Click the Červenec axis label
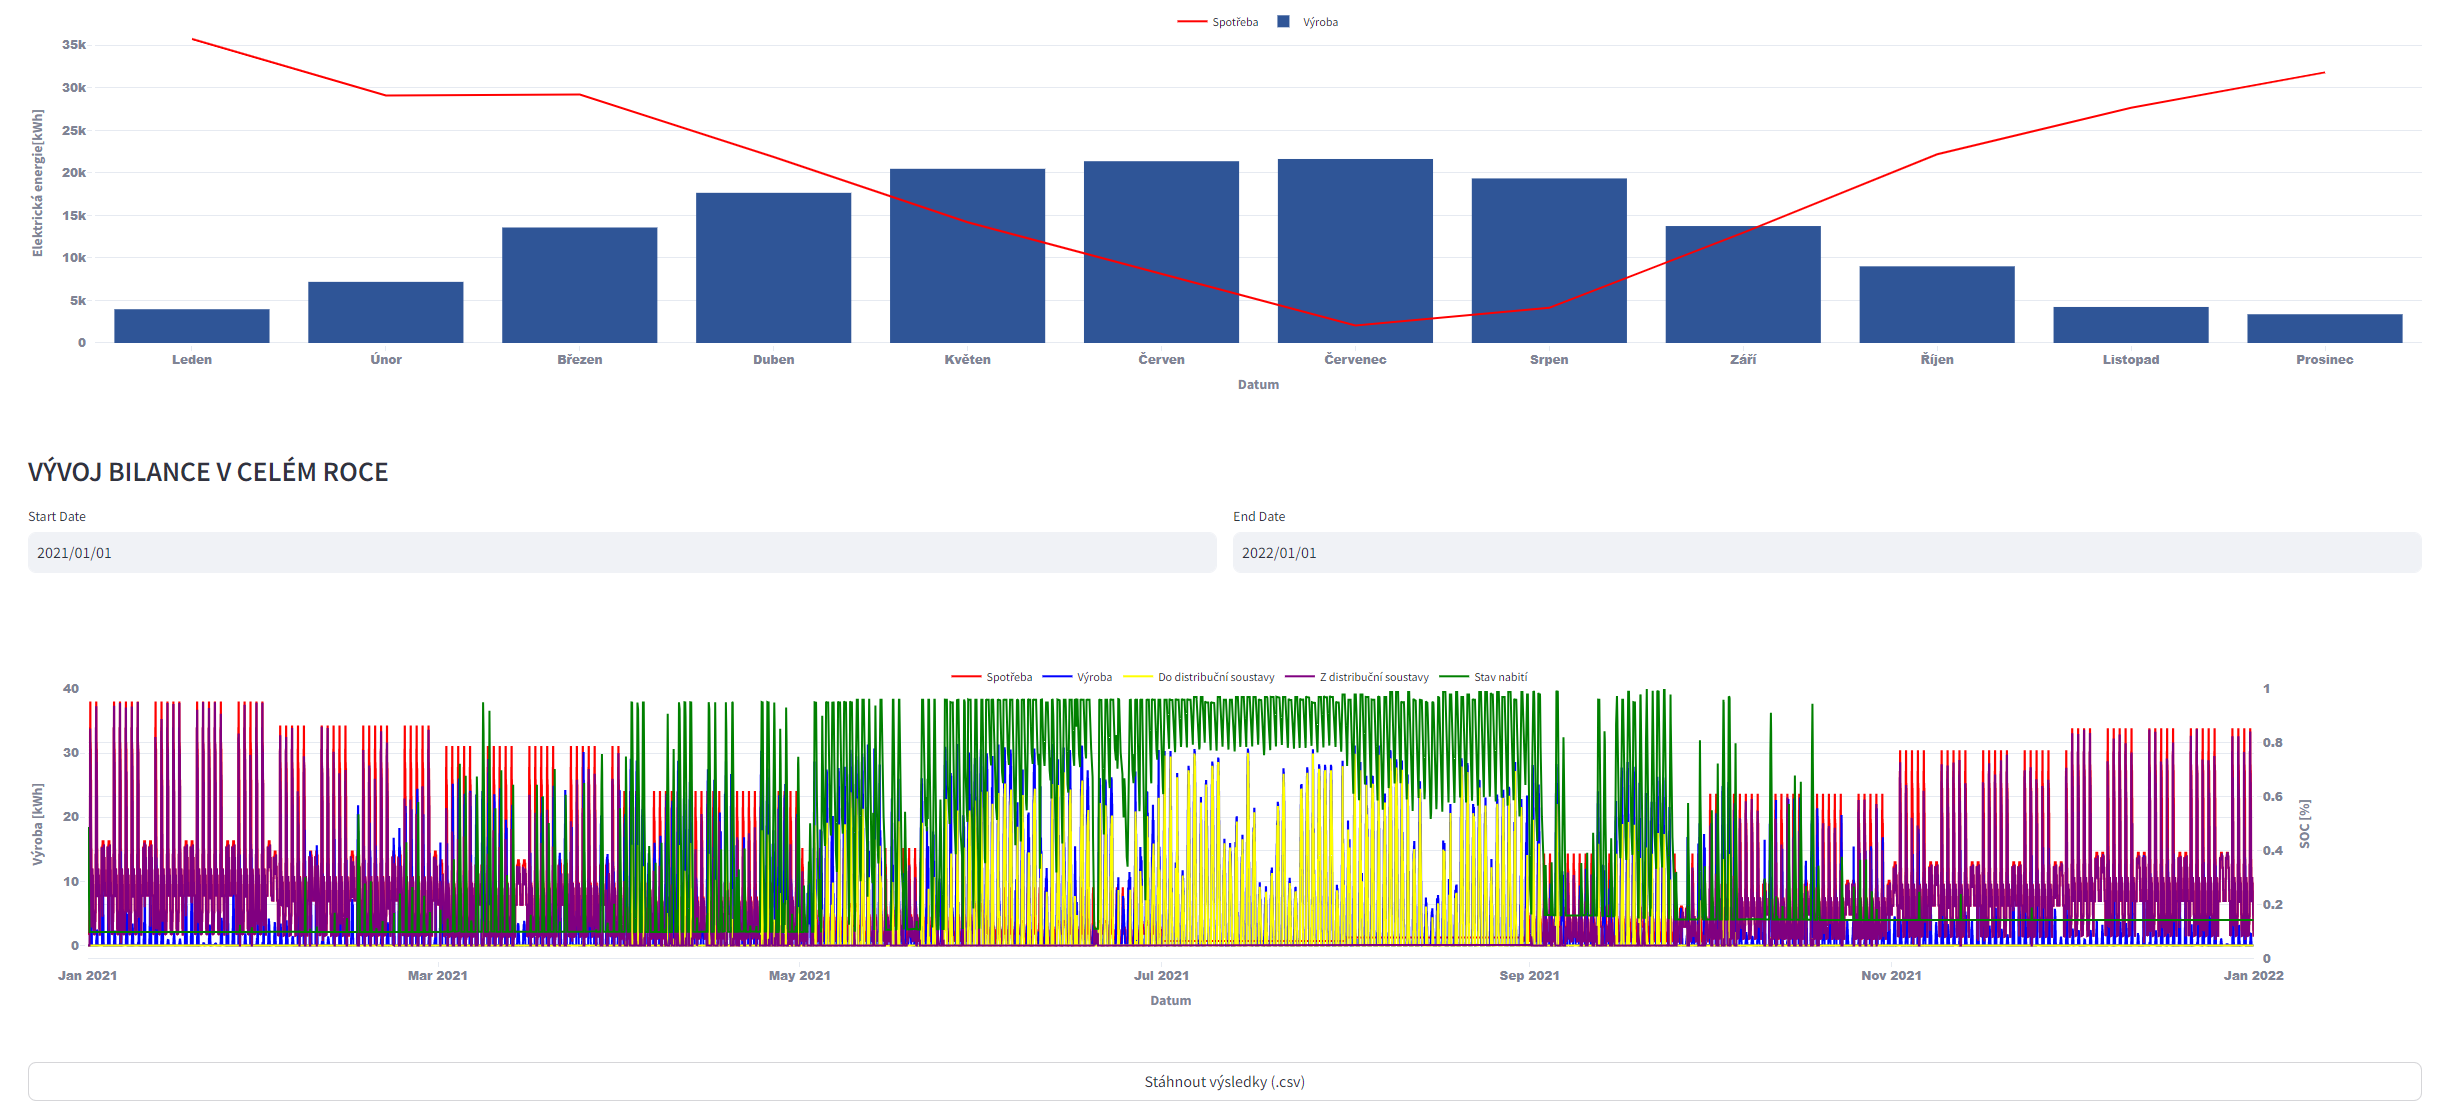 click(x=1355, y=360)
